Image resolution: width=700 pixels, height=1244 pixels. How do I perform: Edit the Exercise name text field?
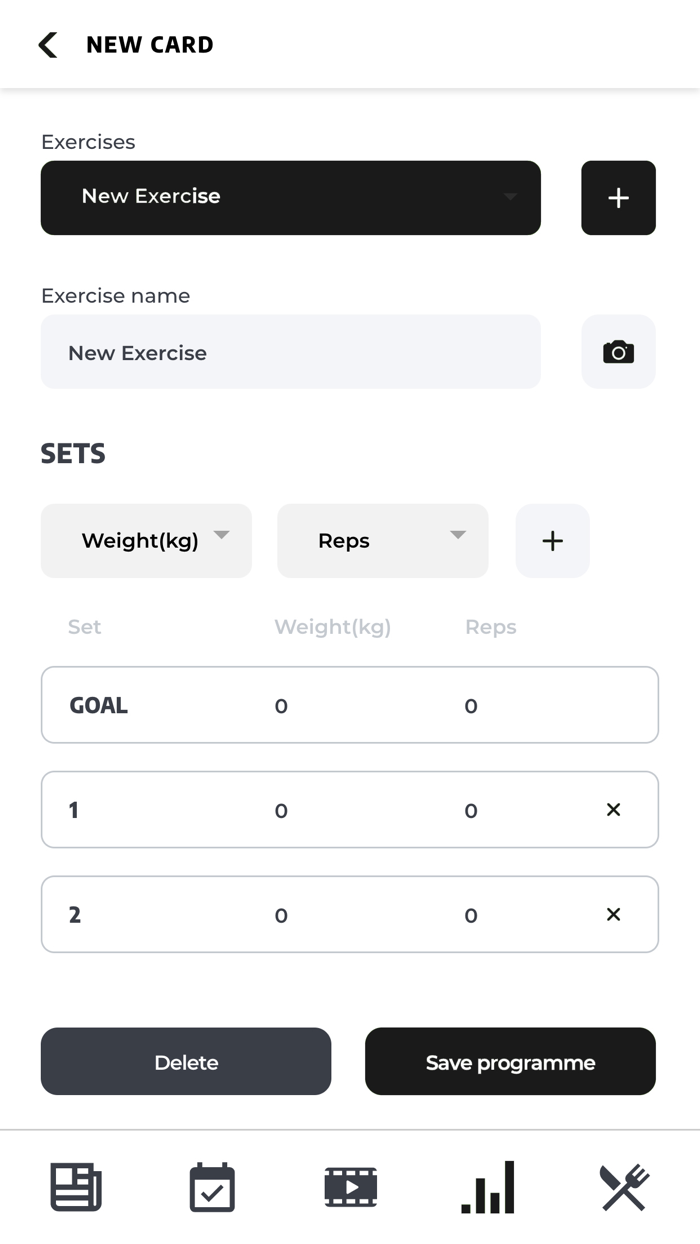290,352
